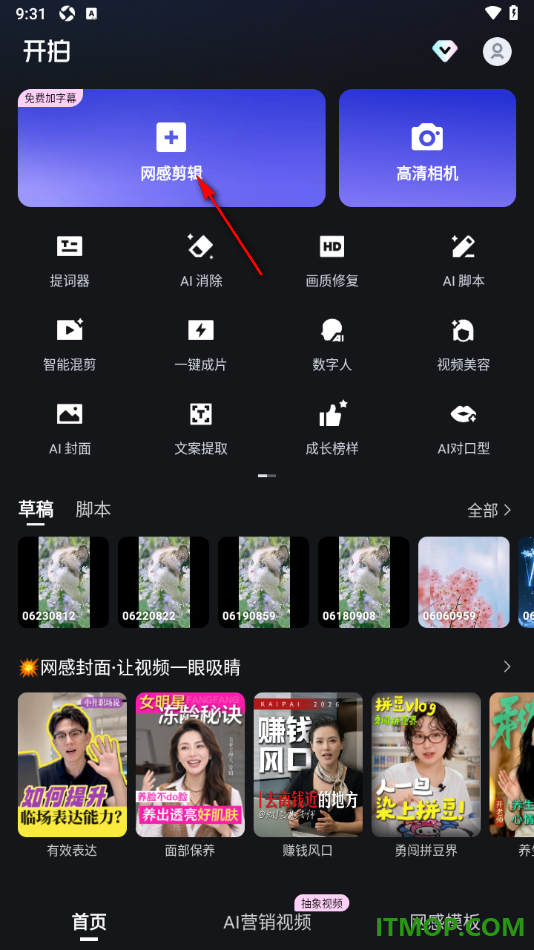Open the 成长榜样 thumbs-up tool

[x=332, y=430]
